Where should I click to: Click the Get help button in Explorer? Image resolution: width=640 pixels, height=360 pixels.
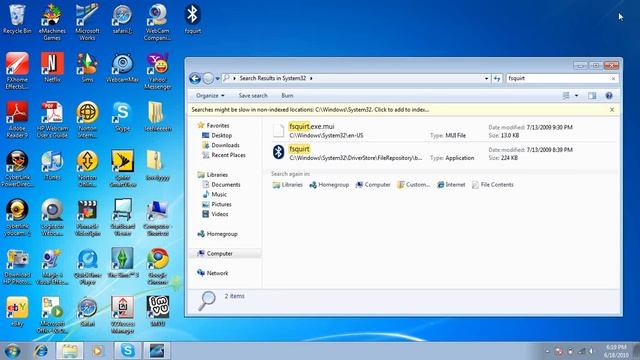click(x=609, y=96)
